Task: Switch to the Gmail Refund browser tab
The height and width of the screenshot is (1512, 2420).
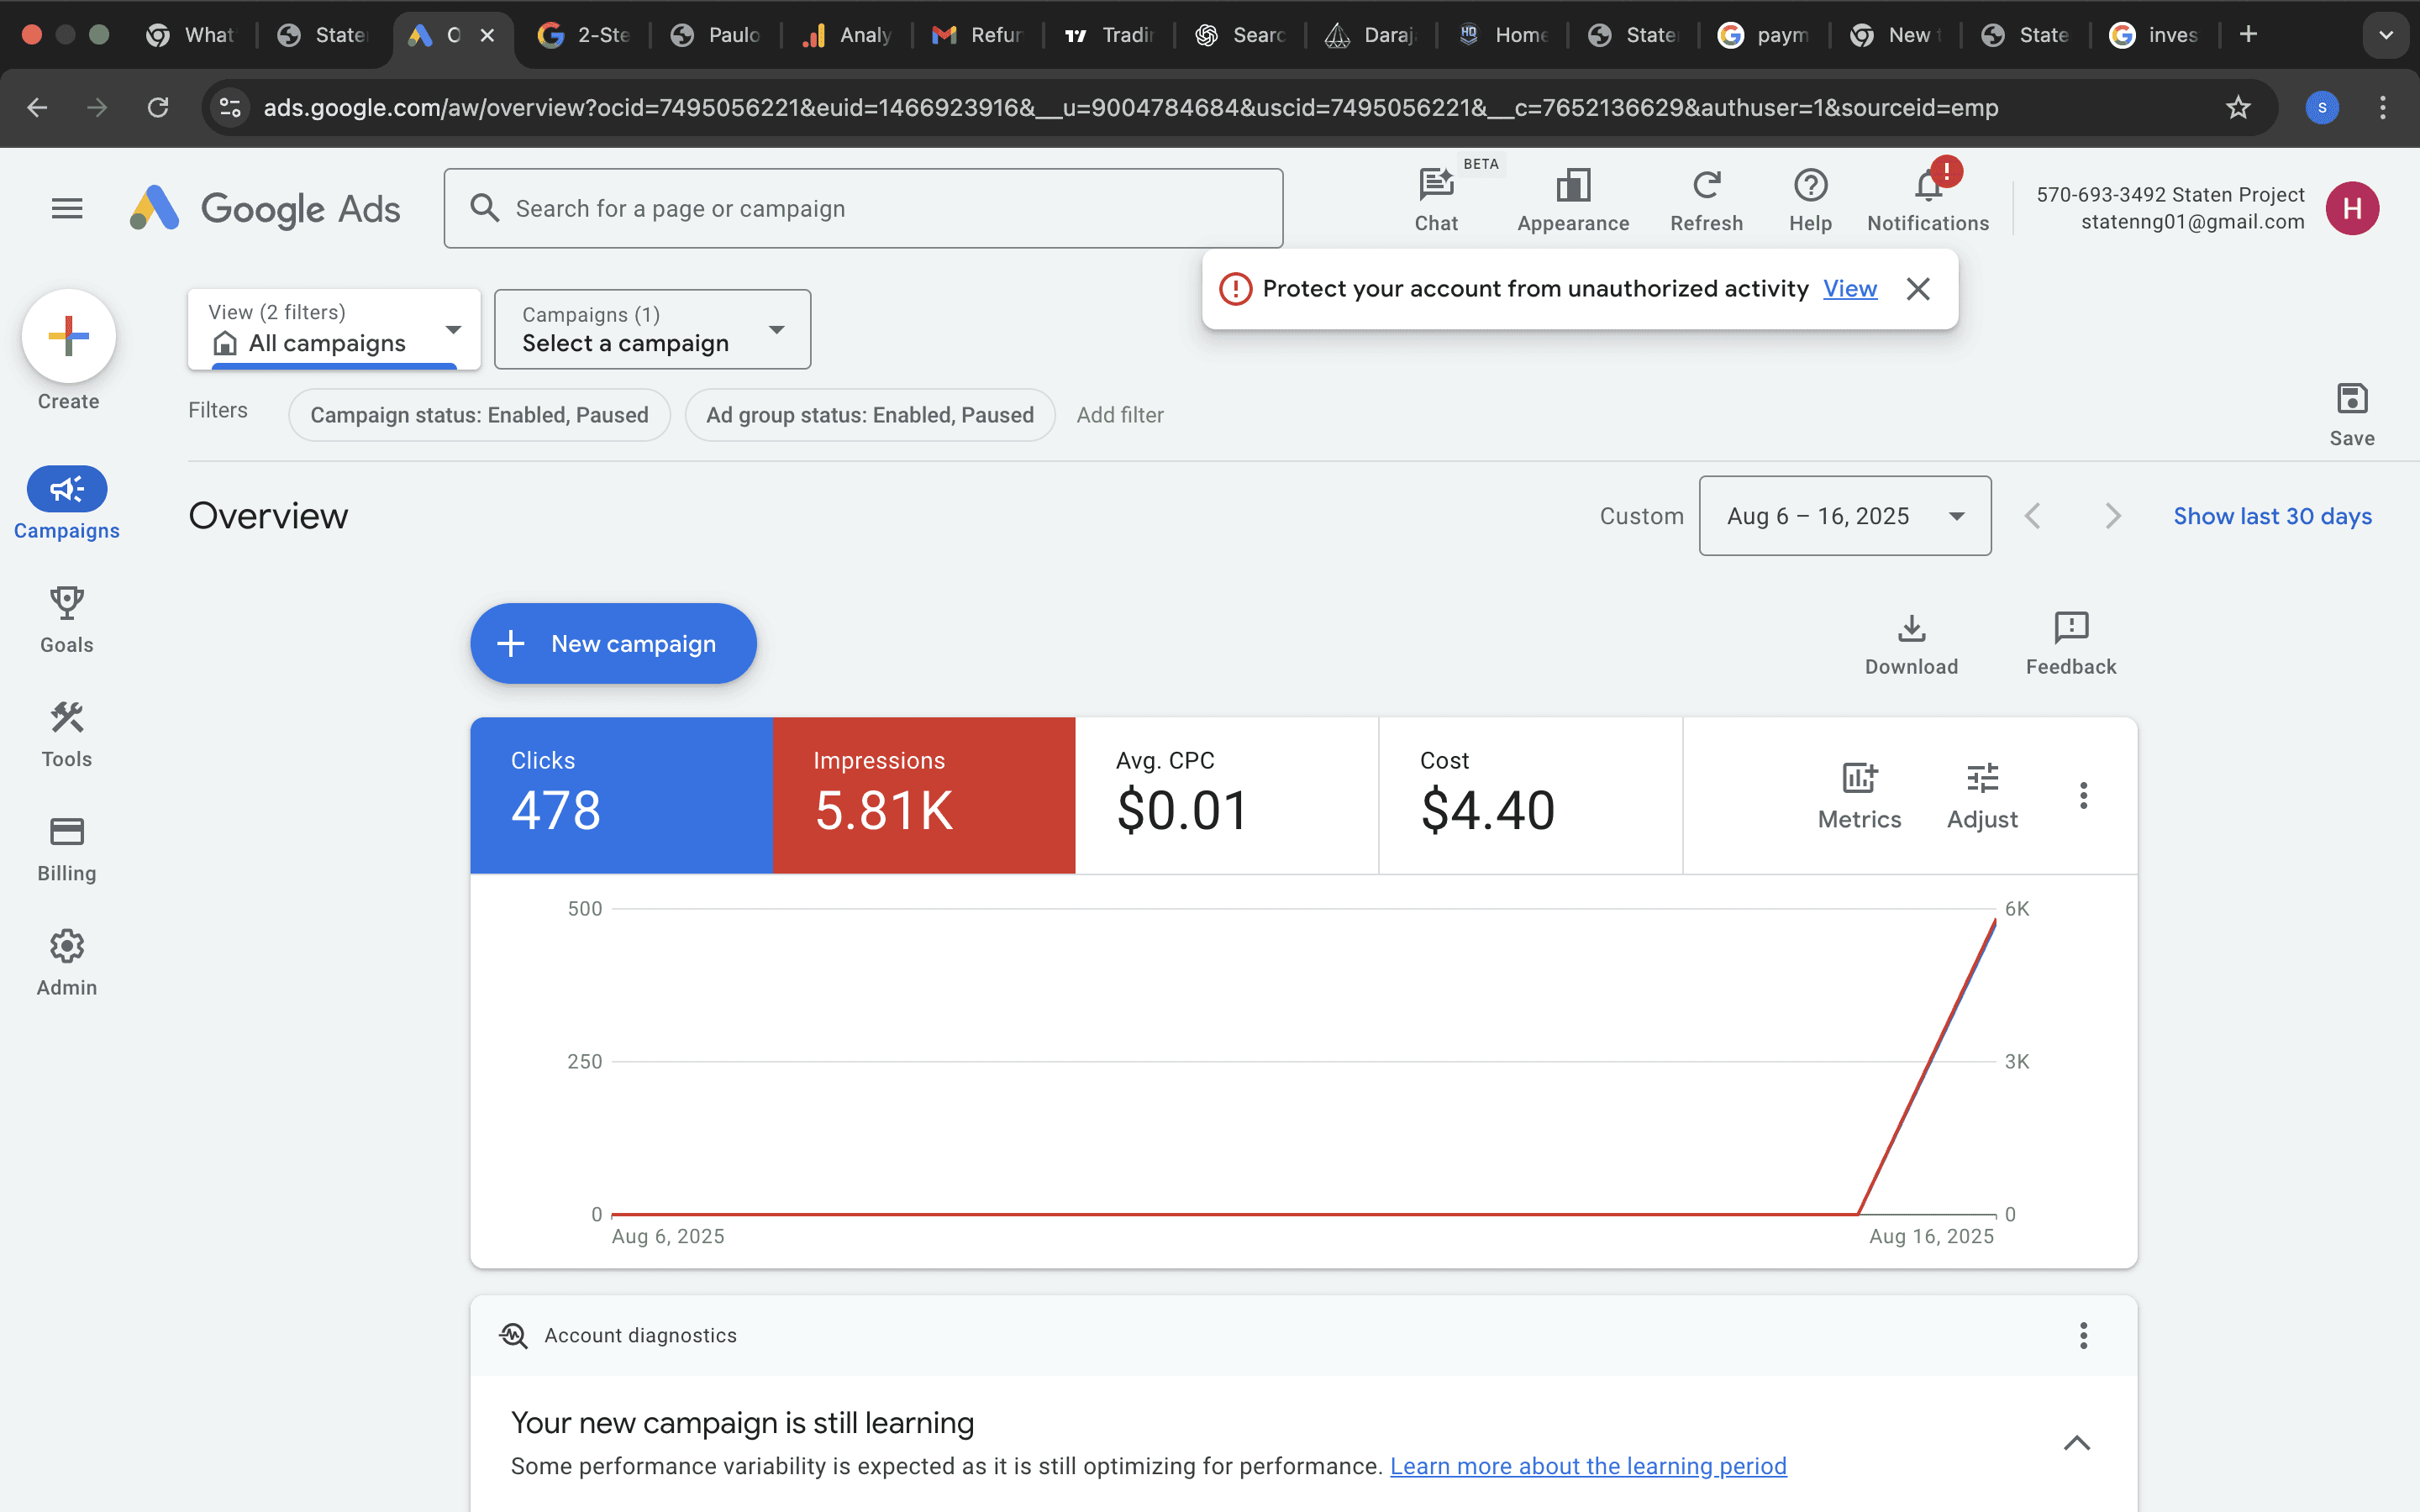Action: pyautogui.click(x=976, y=35)
